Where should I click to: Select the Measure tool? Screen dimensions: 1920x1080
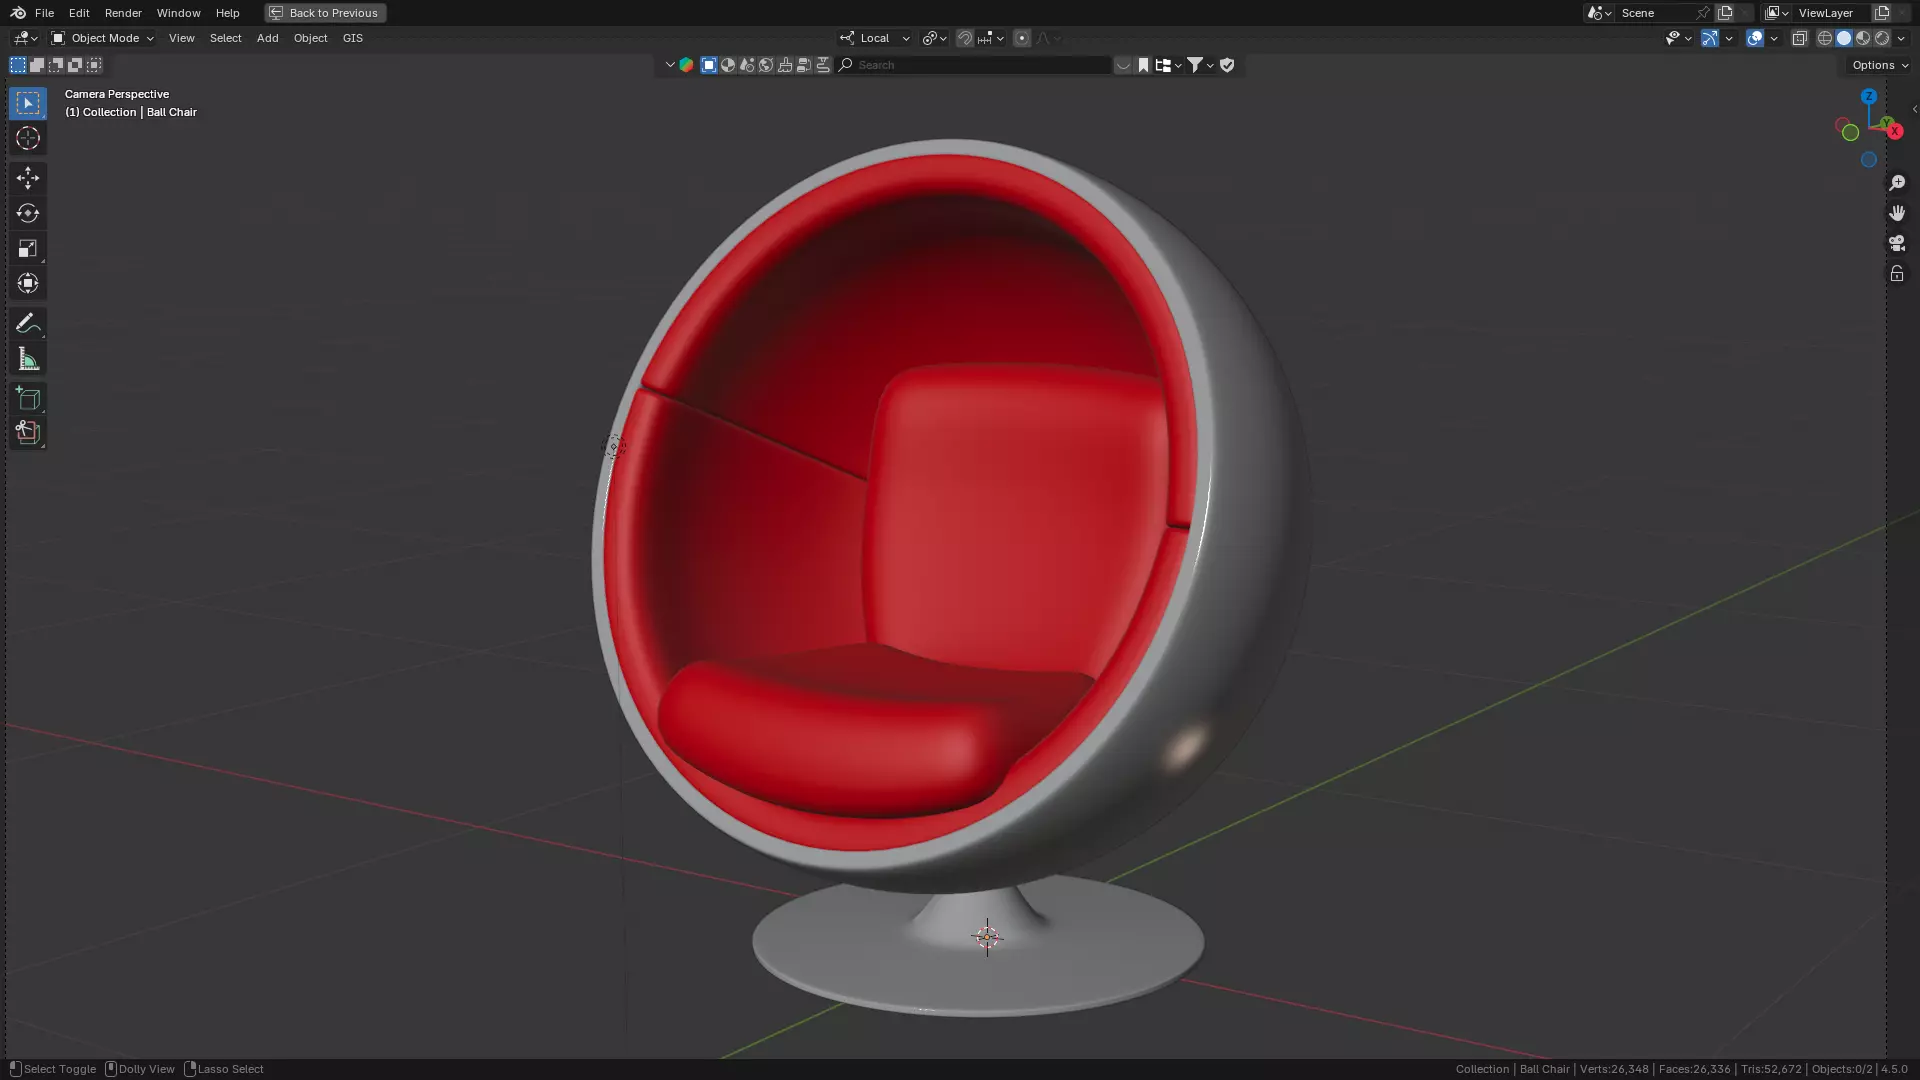[x=28, y=359]
